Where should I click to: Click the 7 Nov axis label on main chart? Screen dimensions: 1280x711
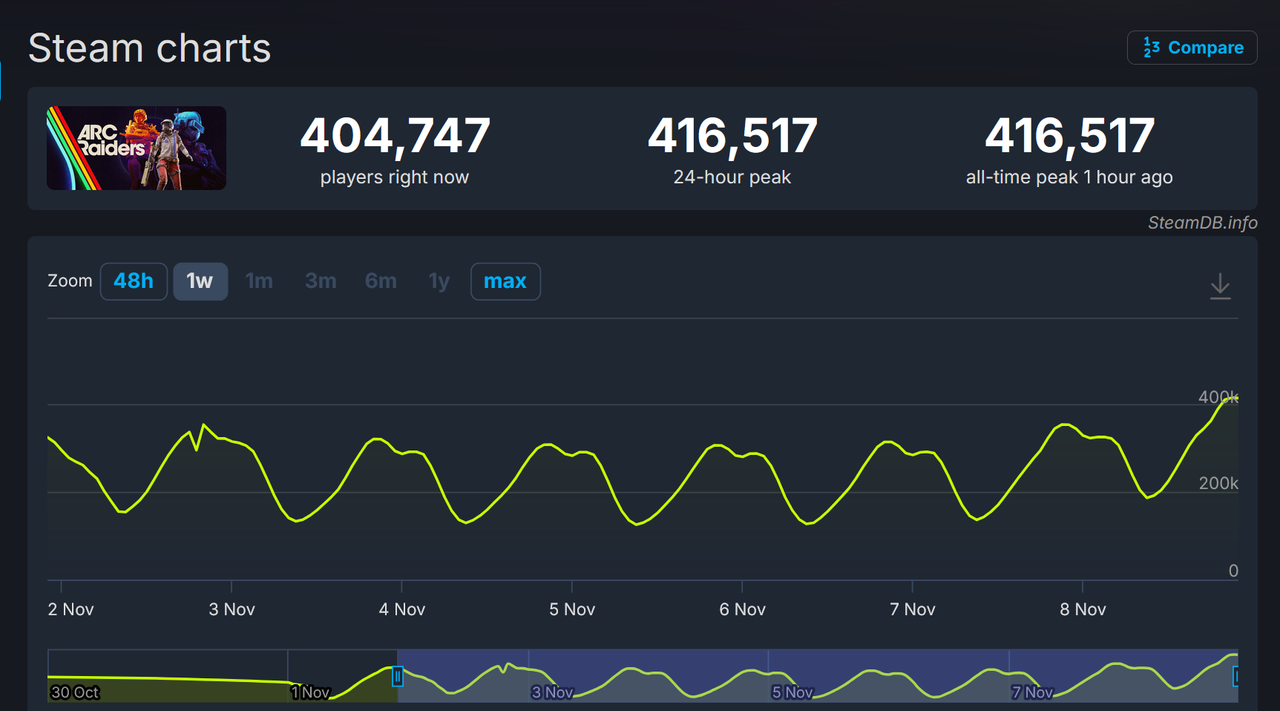point(912,609)
